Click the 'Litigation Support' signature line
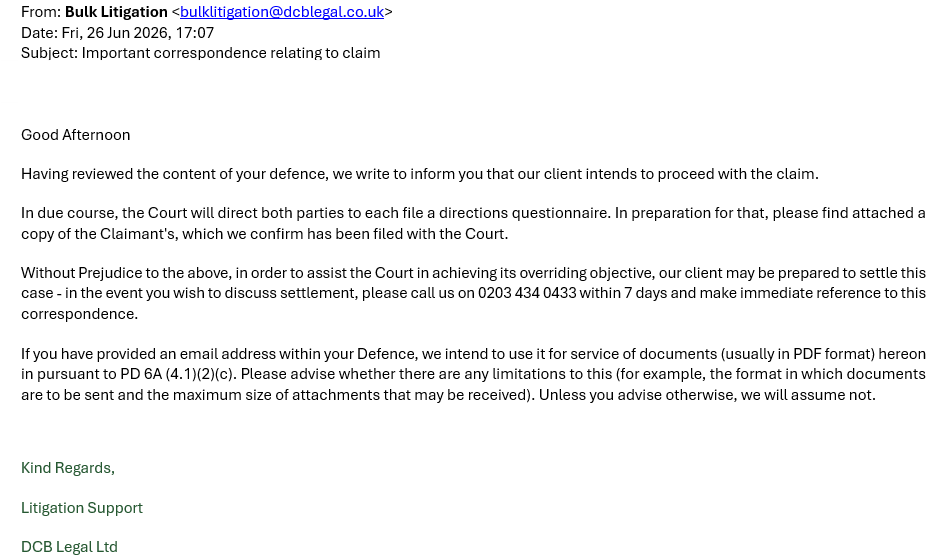This screenshot has height=560, width=932. pyautogui.click(x=82, y=508)
